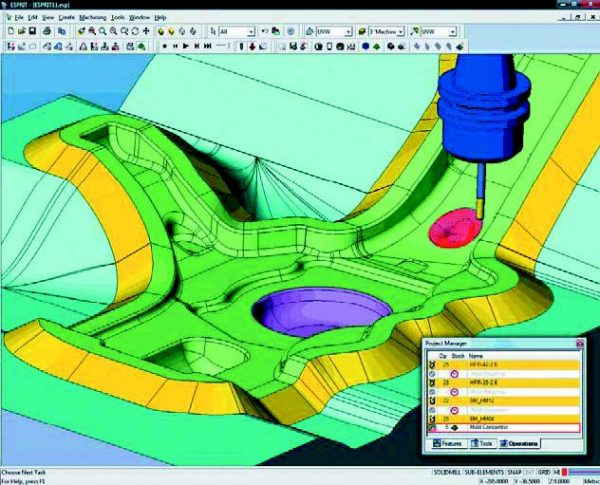The image size is (600, 485).
Task: Click the second yellow light bulb icon
Action: click(171, 32)
